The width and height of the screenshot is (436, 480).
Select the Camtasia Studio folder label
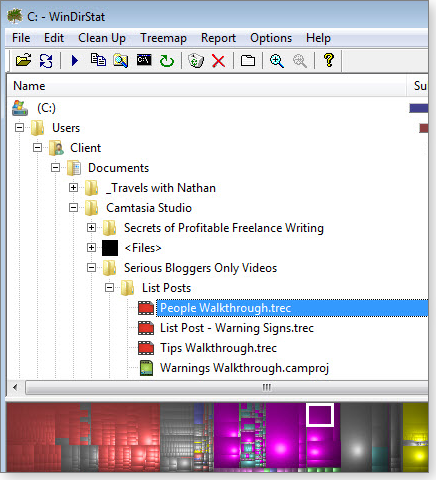coord(149,208)
